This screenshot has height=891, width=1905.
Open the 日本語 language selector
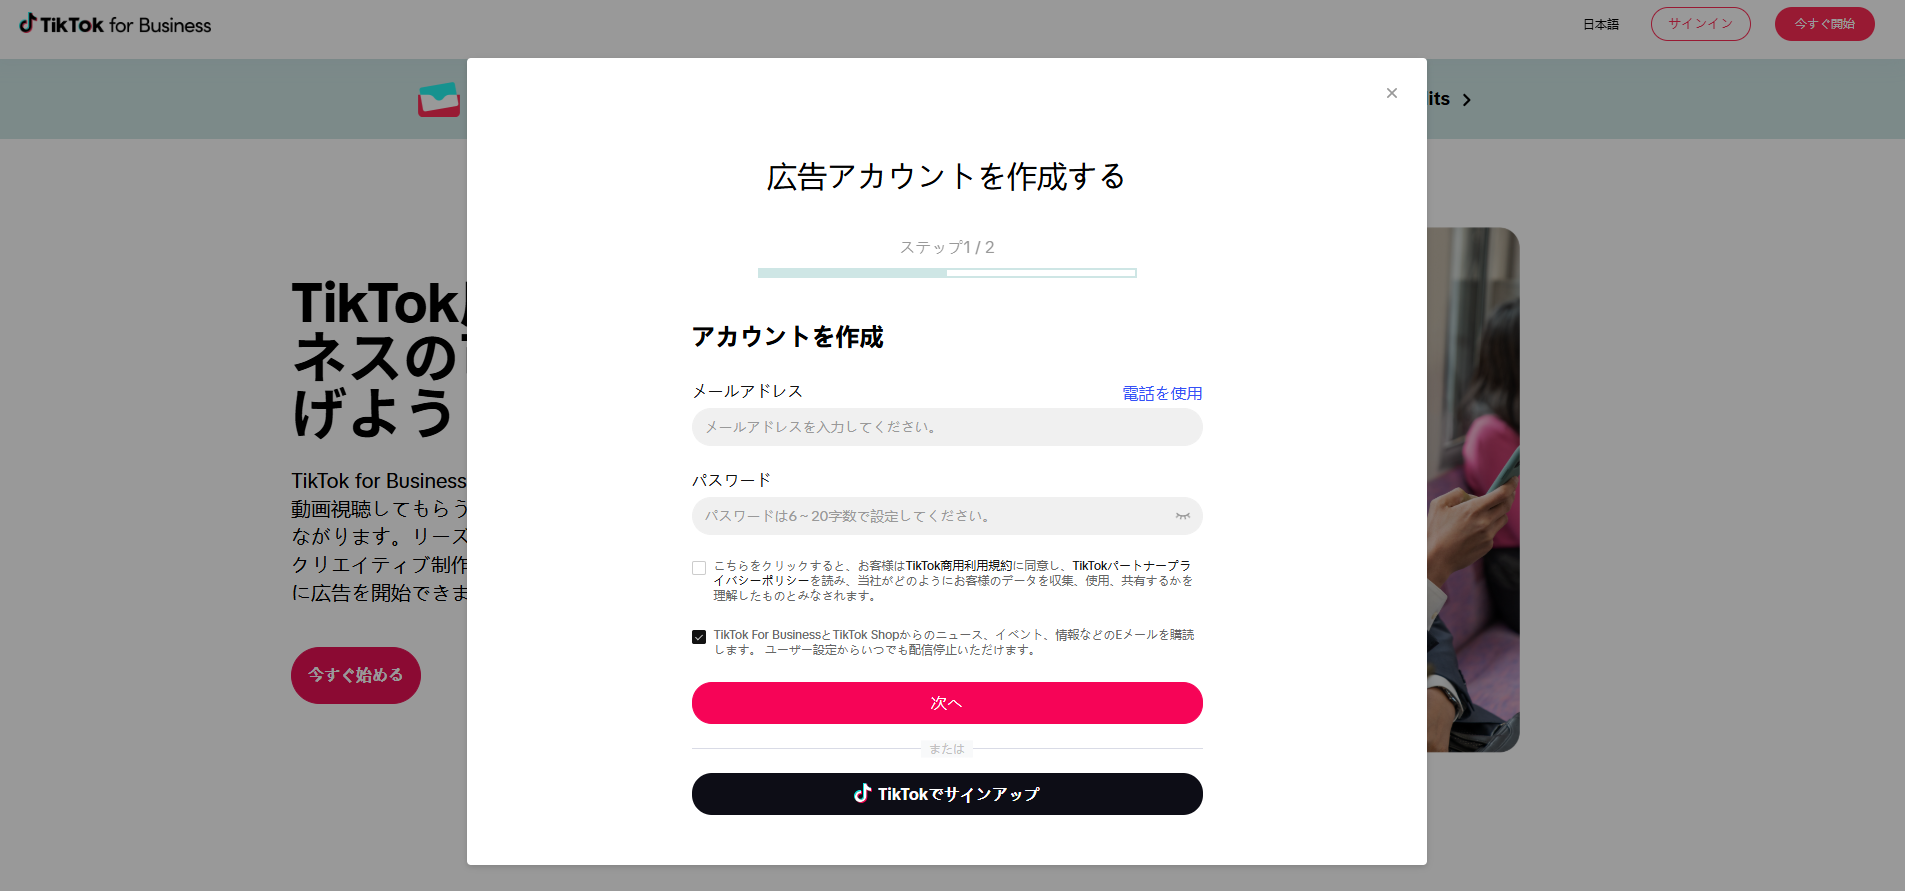[x=1600, y=24]
